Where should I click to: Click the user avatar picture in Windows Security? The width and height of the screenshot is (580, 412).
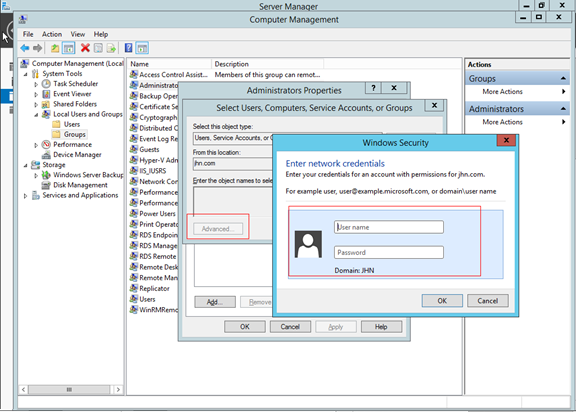point(308,244)
